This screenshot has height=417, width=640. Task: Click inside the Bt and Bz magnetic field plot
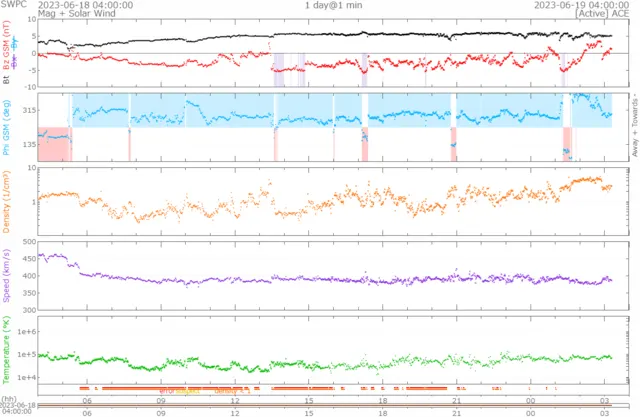click(x=333, y=53)
